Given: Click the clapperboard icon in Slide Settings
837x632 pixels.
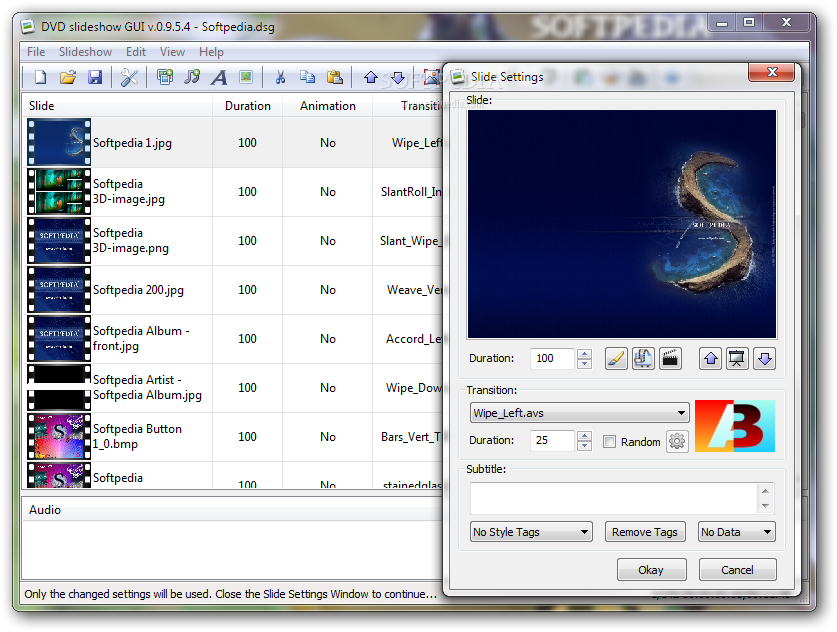Looking at the screenshot, I should (x=670, y=359).
